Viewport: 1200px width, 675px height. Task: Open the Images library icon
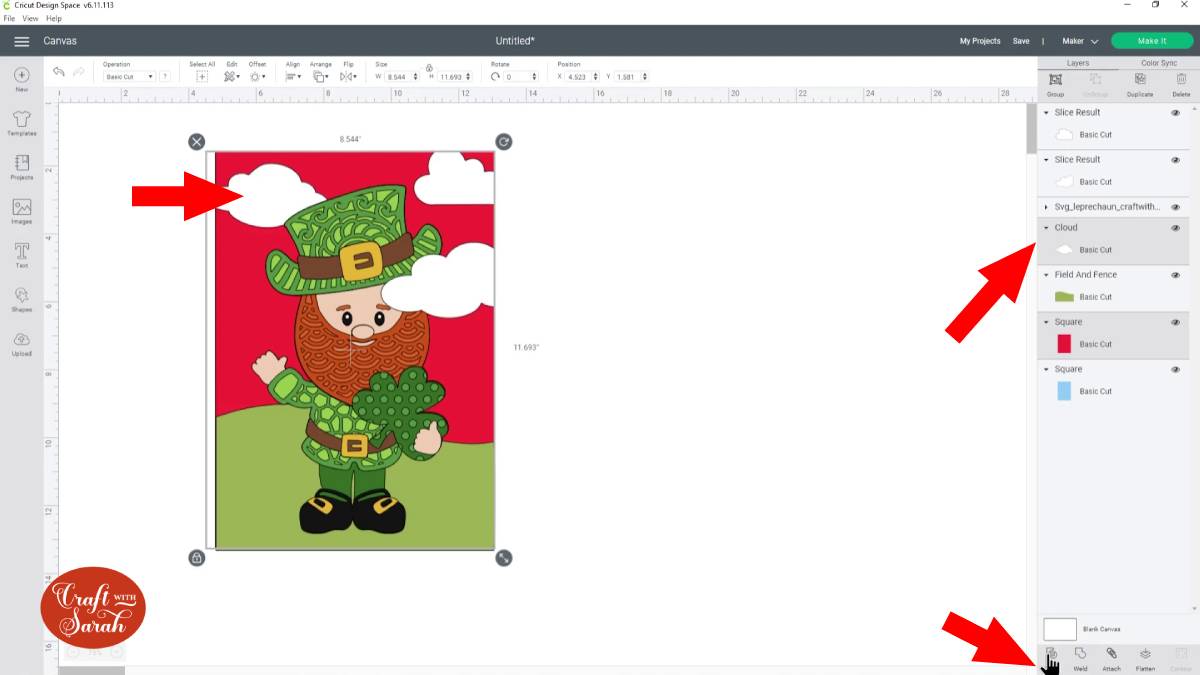(x=21, y=210)
